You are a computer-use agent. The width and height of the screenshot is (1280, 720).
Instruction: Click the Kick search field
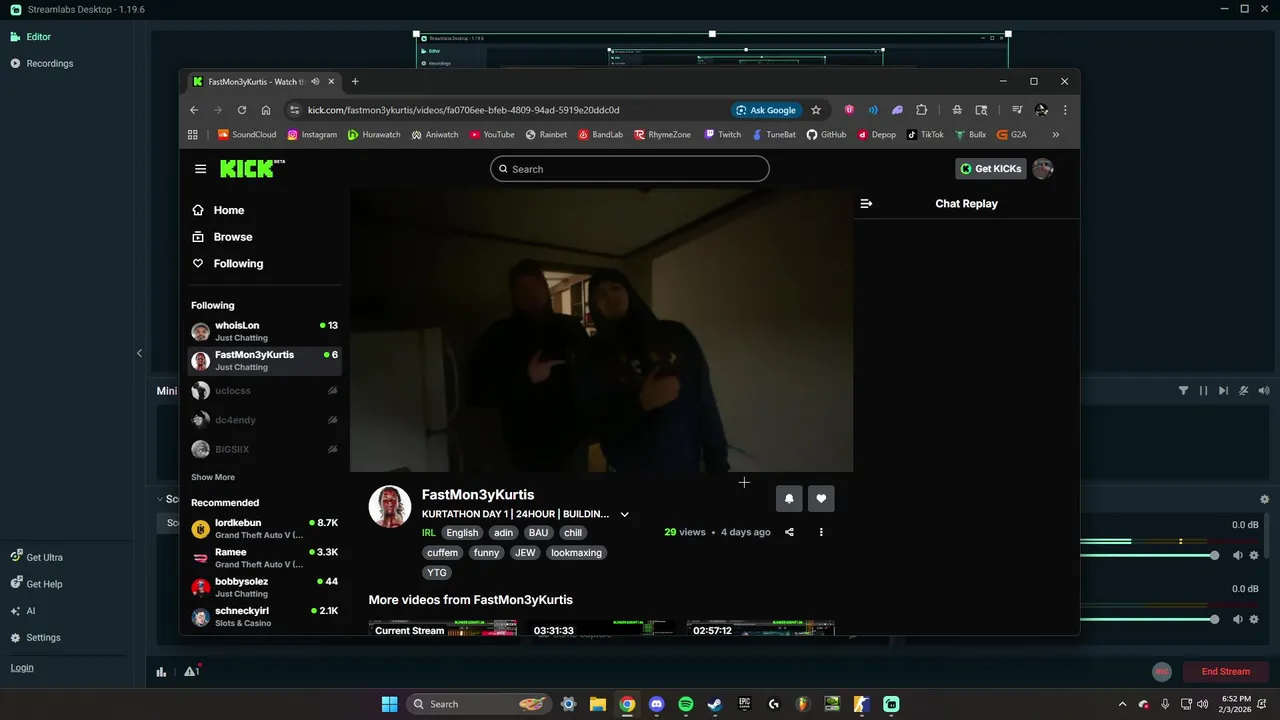(x=630, y=169)
